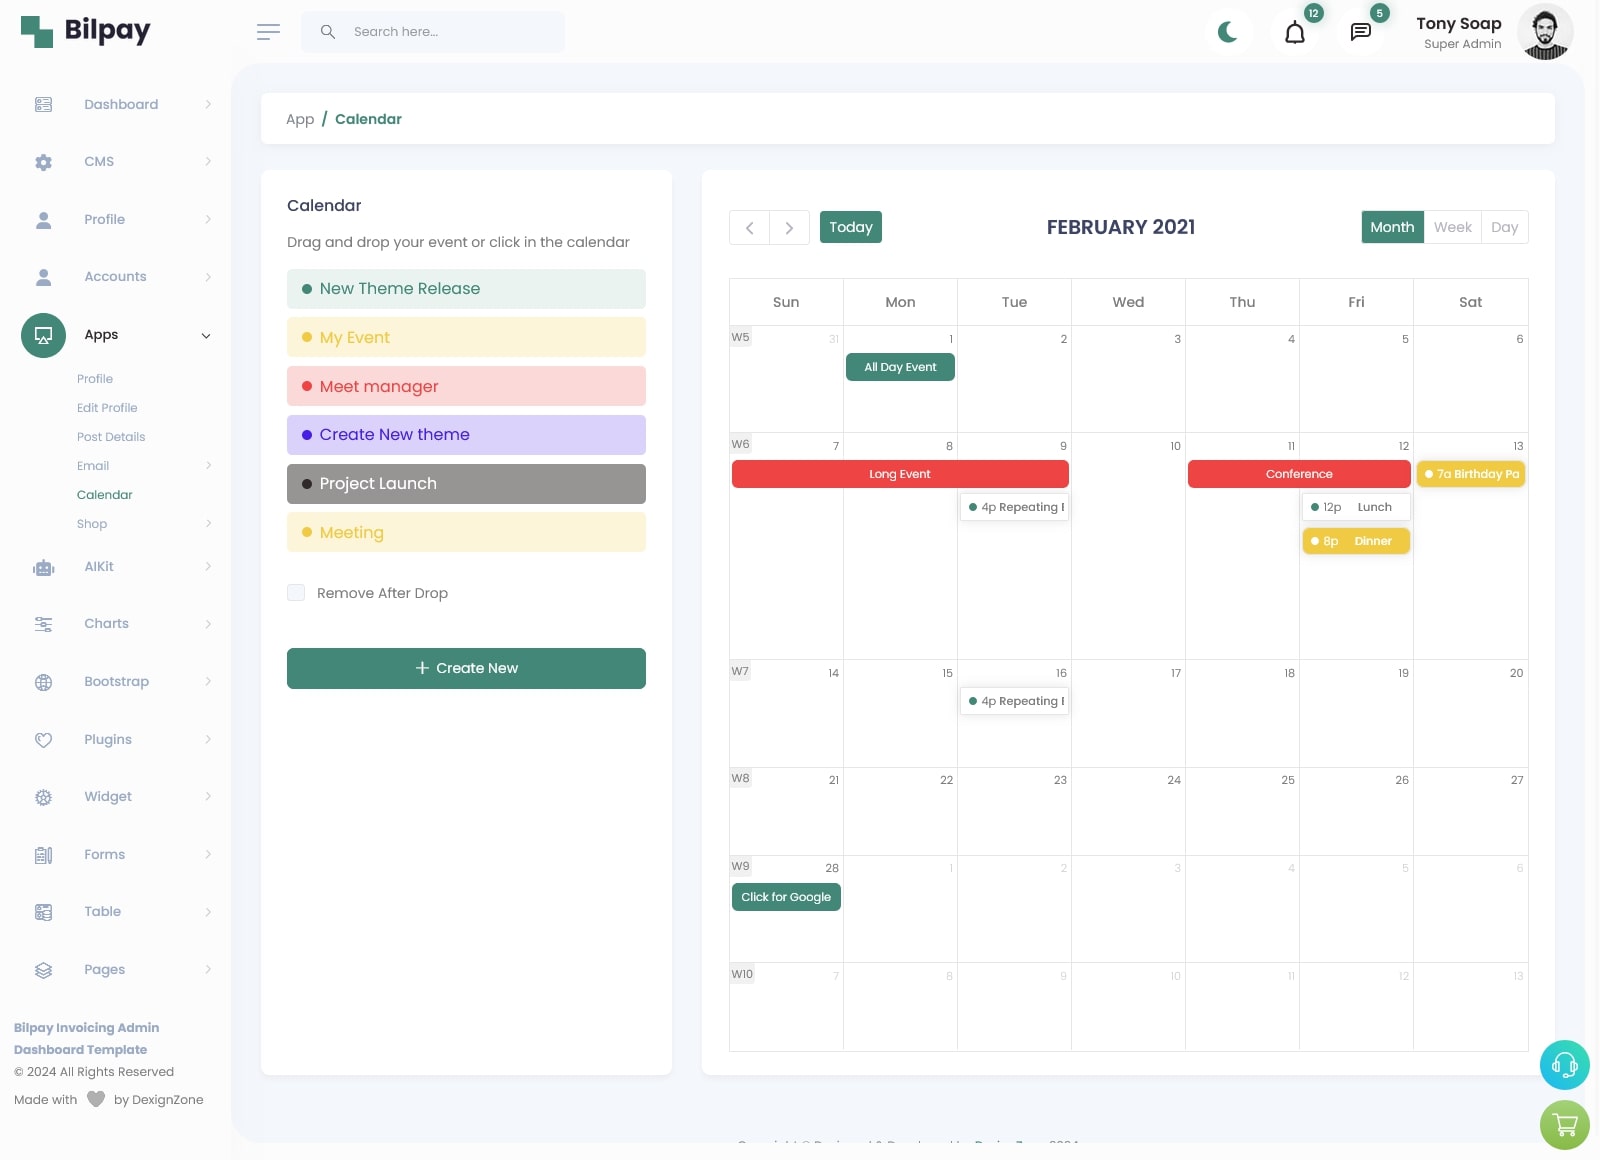Toggle dark mode with the moon icon

[1228, 32]
